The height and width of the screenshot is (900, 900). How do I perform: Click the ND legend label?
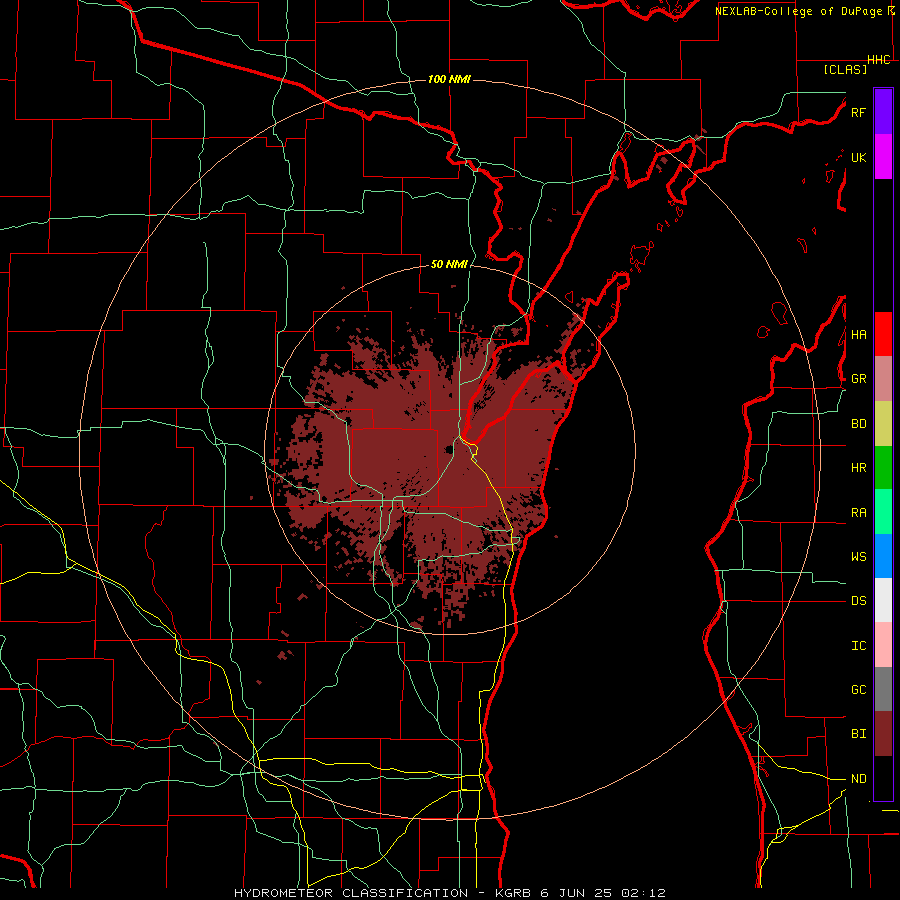click(x=858, y=778)
